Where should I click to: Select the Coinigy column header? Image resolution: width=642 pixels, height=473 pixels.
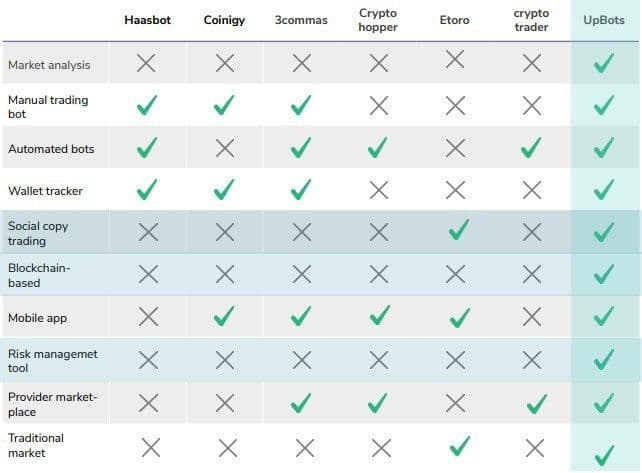coord(224,20)
